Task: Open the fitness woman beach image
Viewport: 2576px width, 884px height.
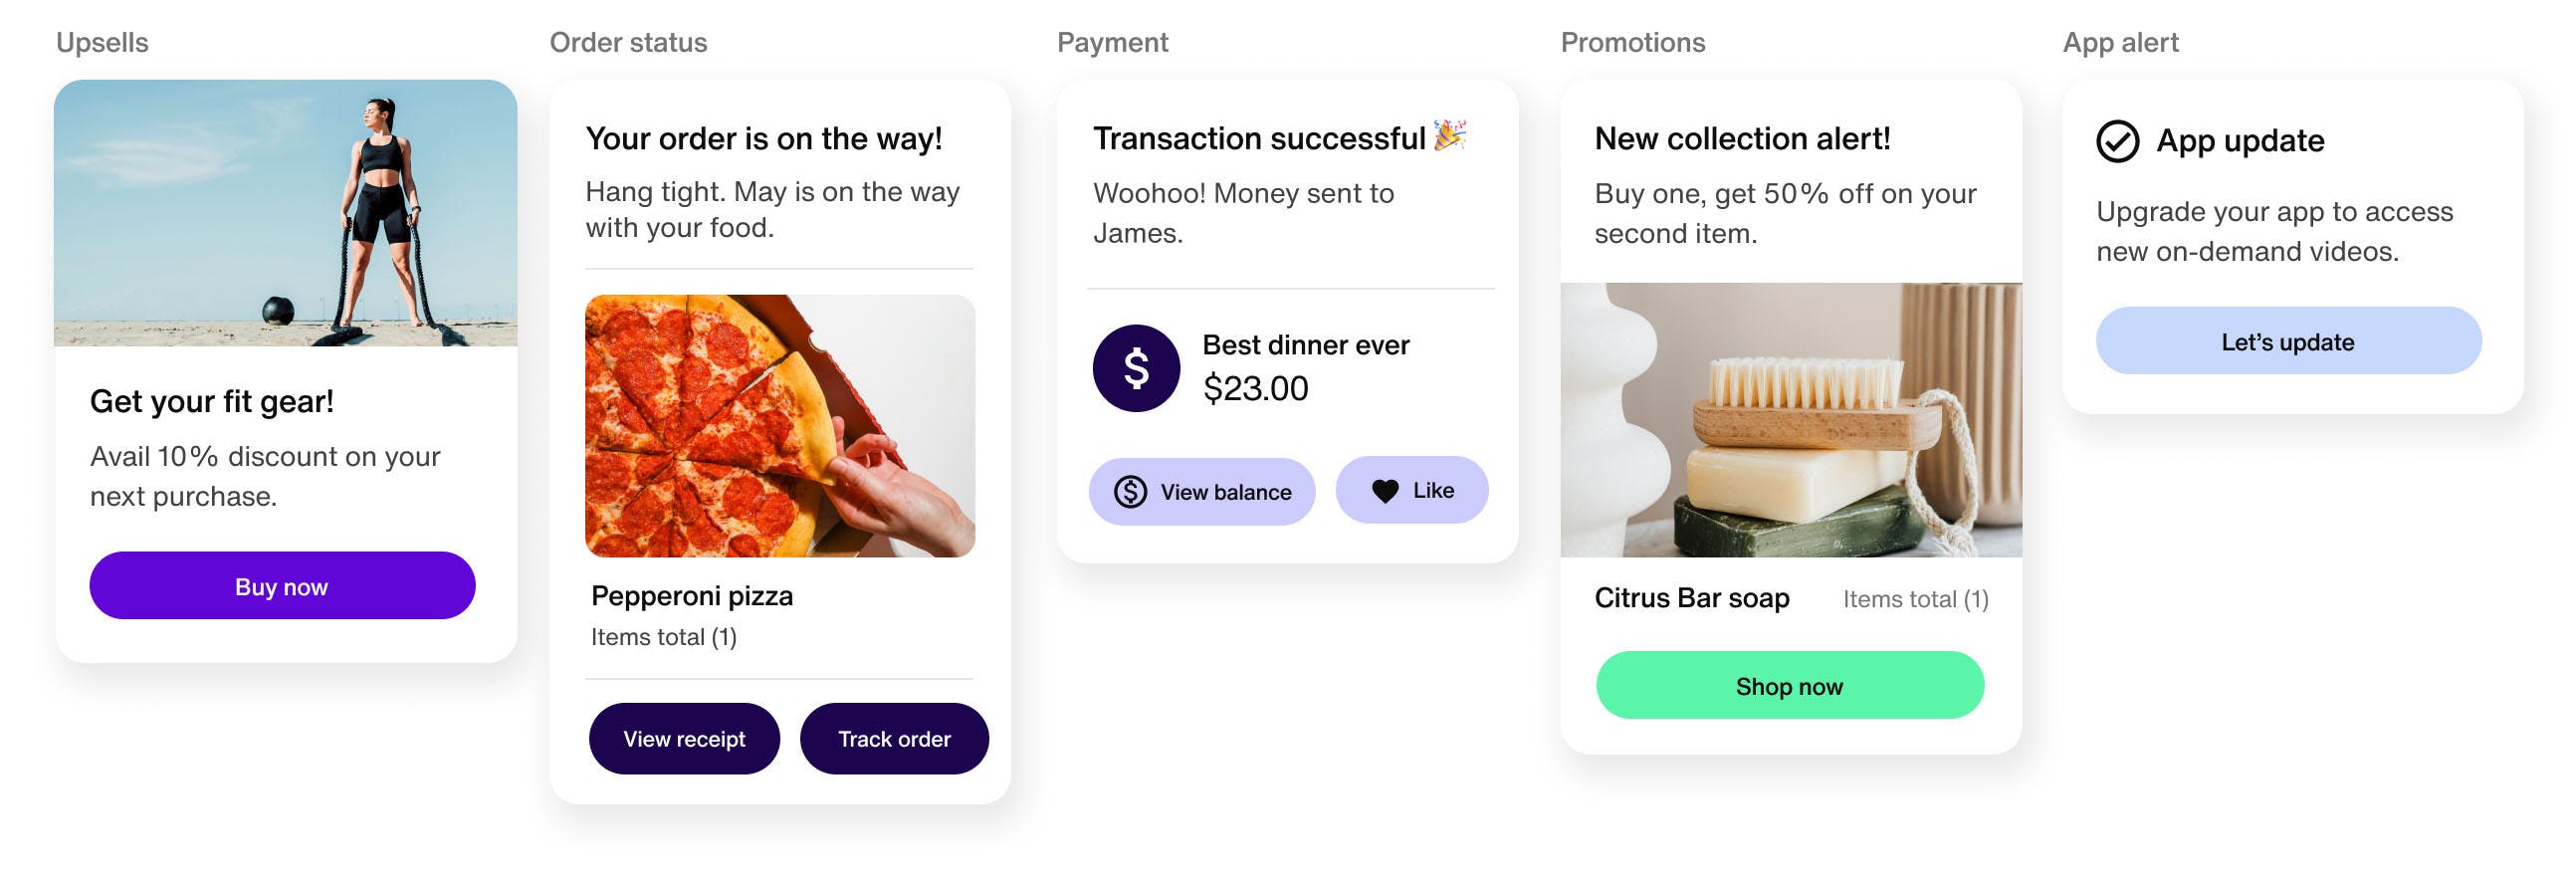Action: click(x=286, y=213)
